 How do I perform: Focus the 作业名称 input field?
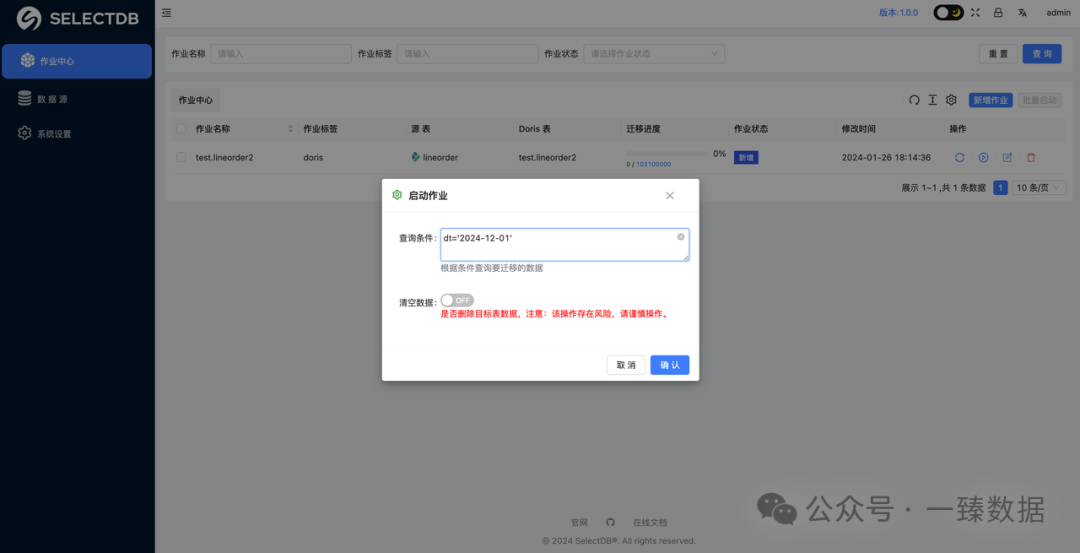pyautogui.click(x=281, y=54)
